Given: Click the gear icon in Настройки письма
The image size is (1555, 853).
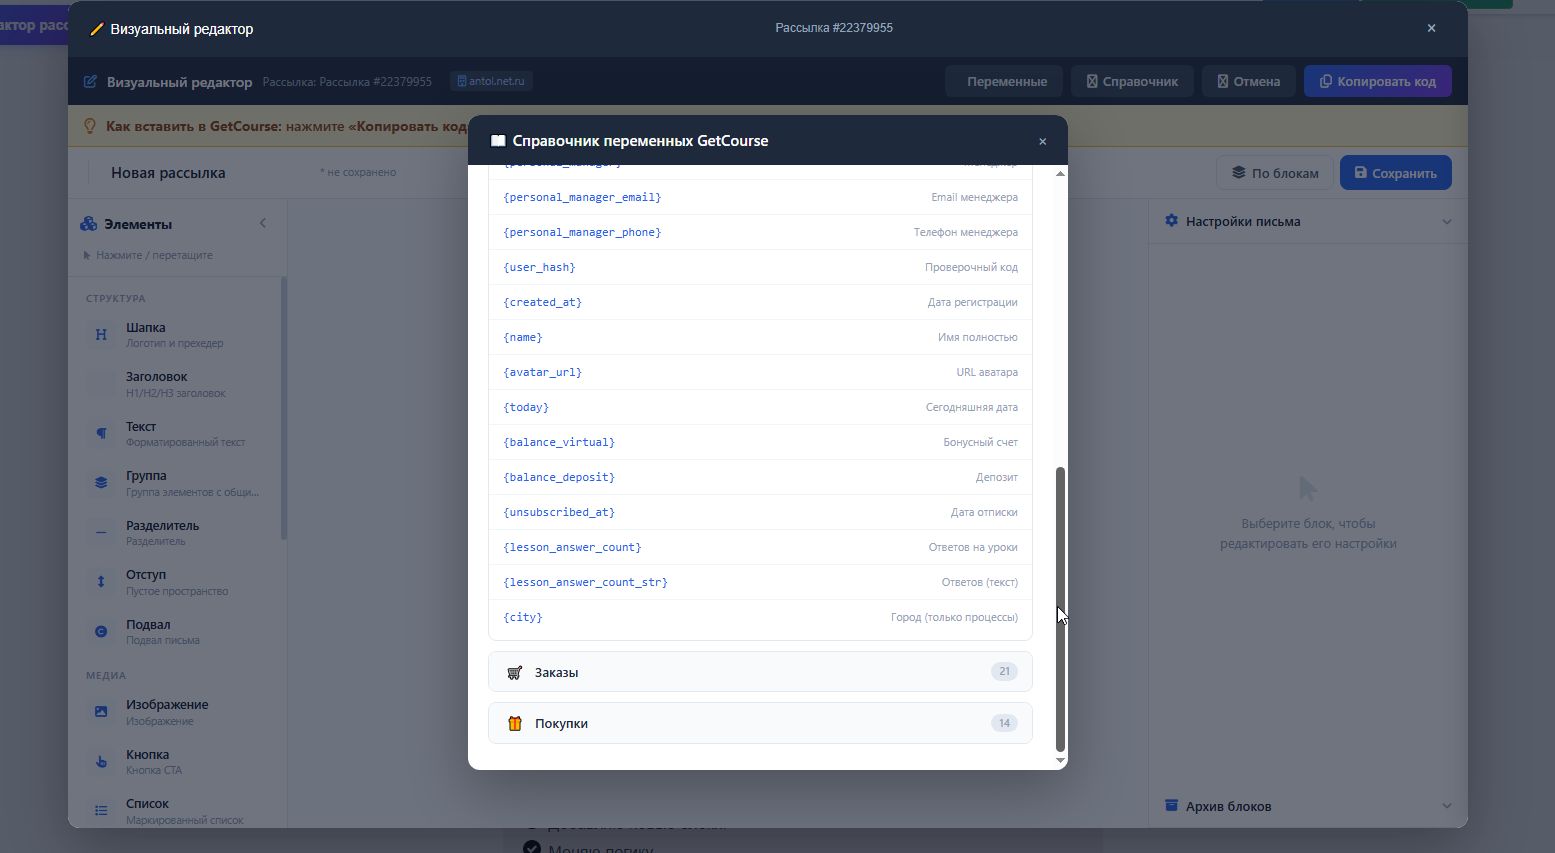Looking at the screenshot, I should (1171, 221).
